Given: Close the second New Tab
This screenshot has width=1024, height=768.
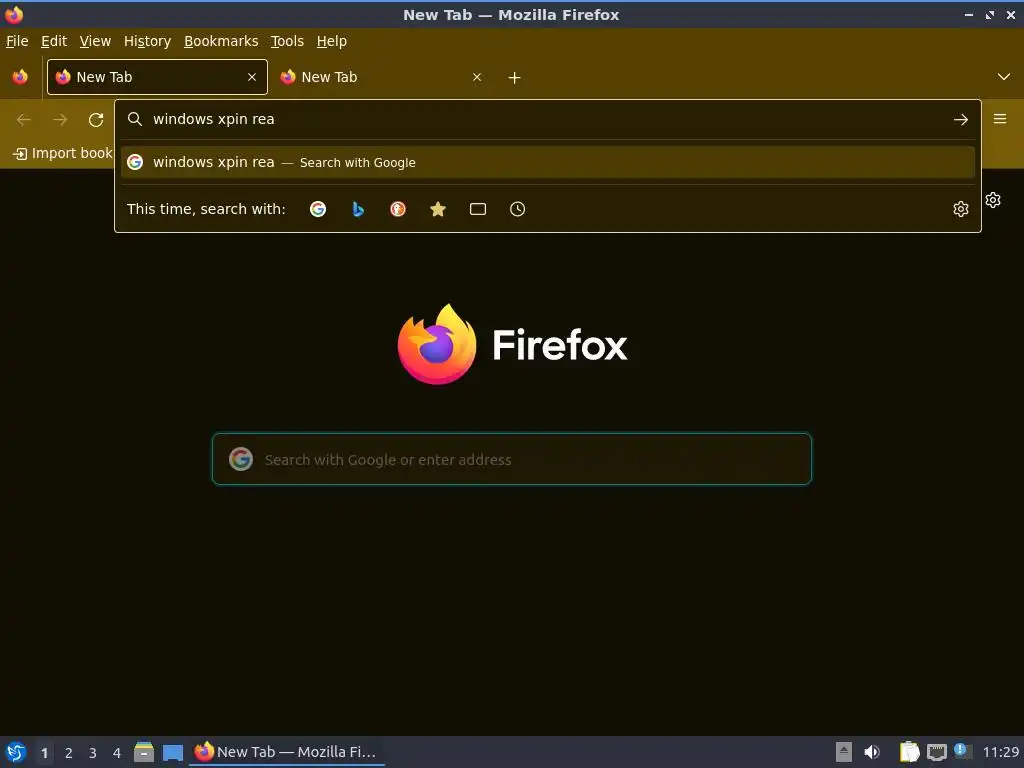Looking at the screenshot, I should click(x=477, y=77).
